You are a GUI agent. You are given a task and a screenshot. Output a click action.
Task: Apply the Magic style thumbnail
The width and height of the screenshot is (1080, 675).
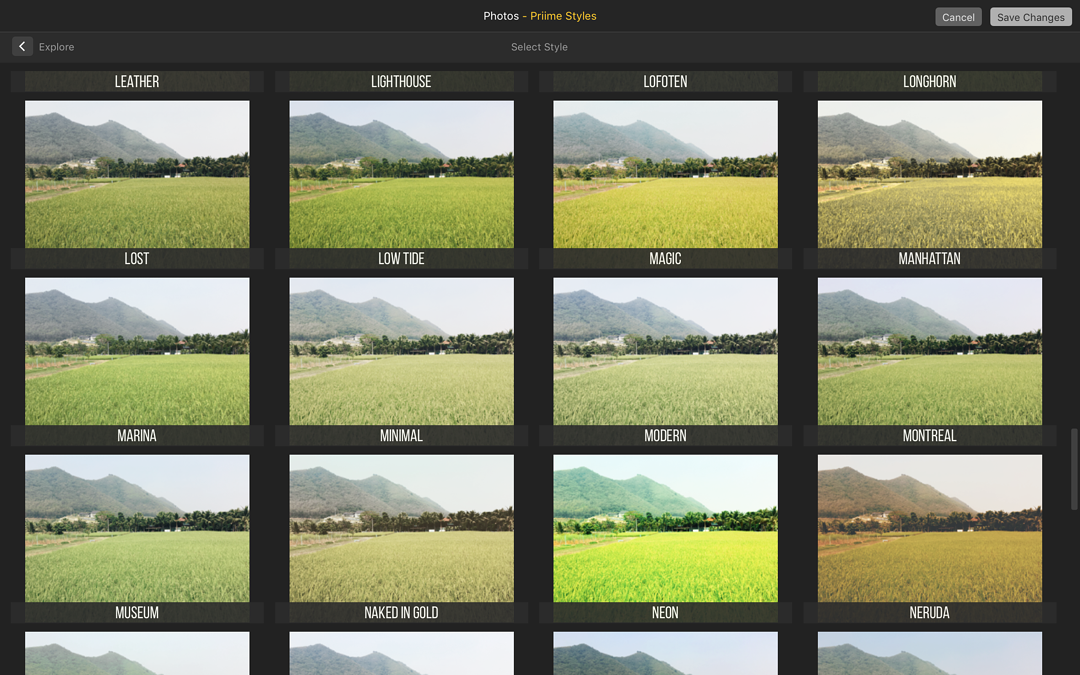click(665, 174)
